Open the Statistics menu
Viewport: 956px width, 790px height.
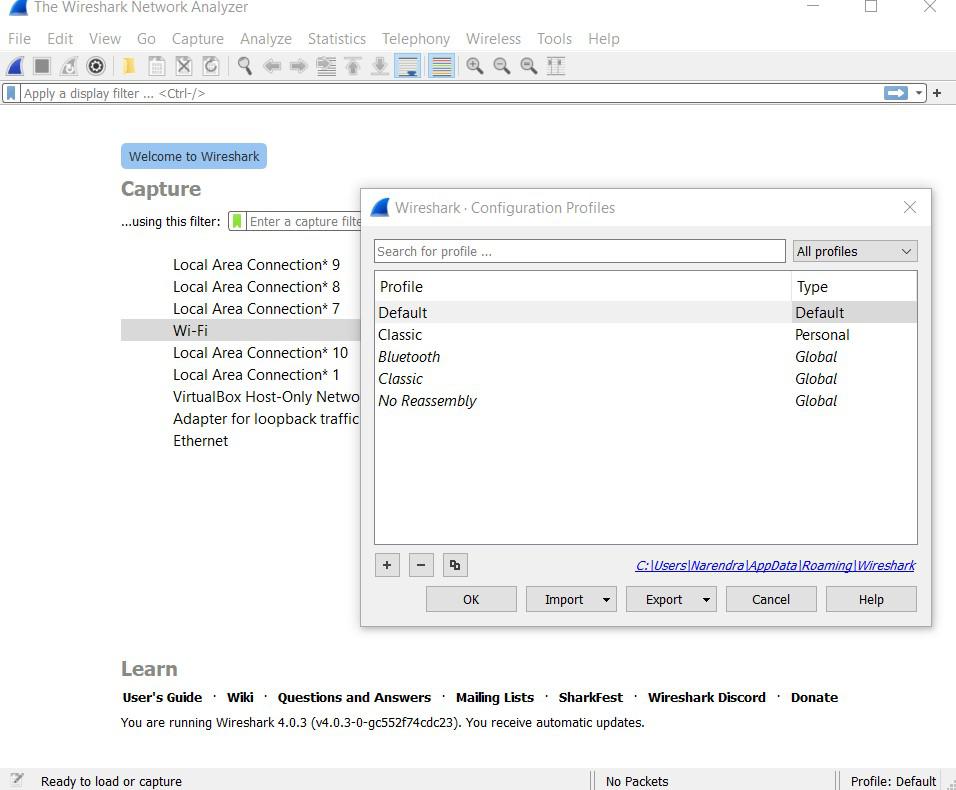pyautogui.click(x=337, y=38)
